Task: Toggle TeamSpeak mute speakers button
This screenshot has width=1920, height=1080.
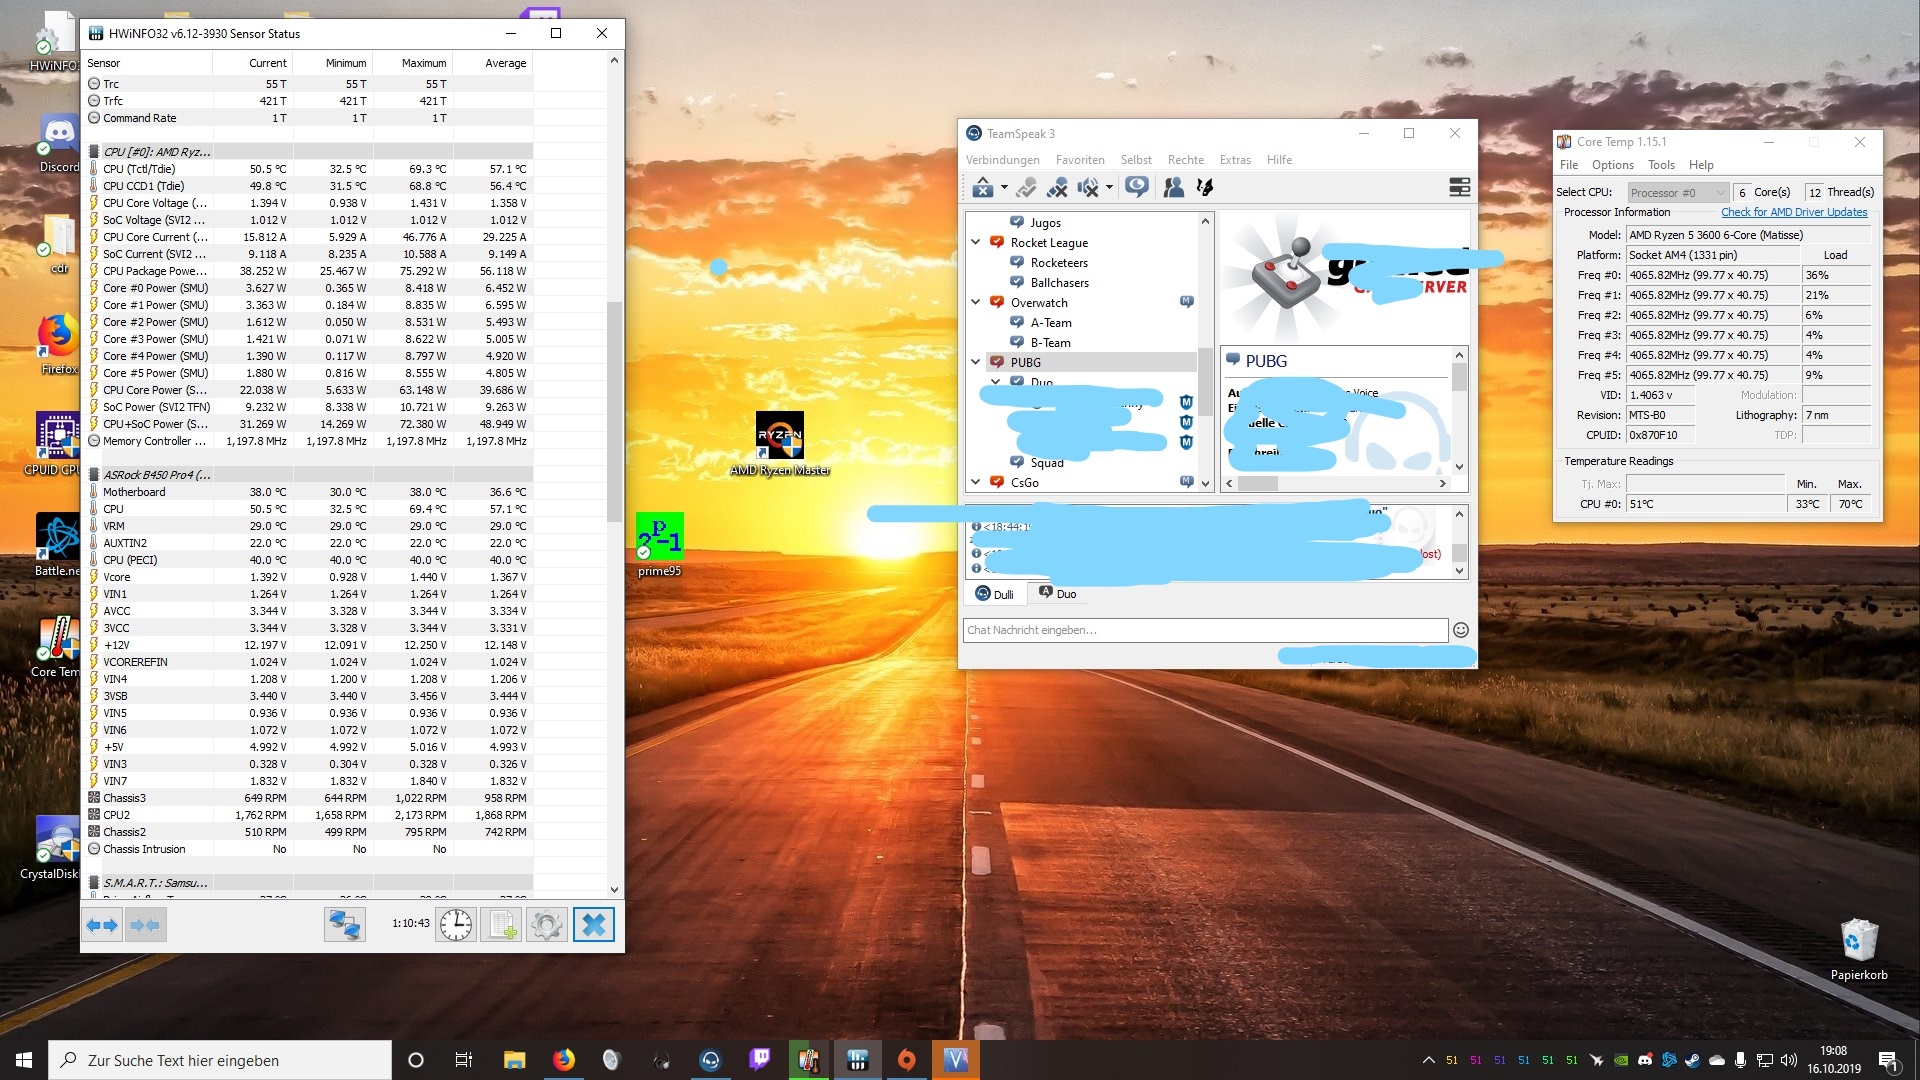Action: point(1088,187)
